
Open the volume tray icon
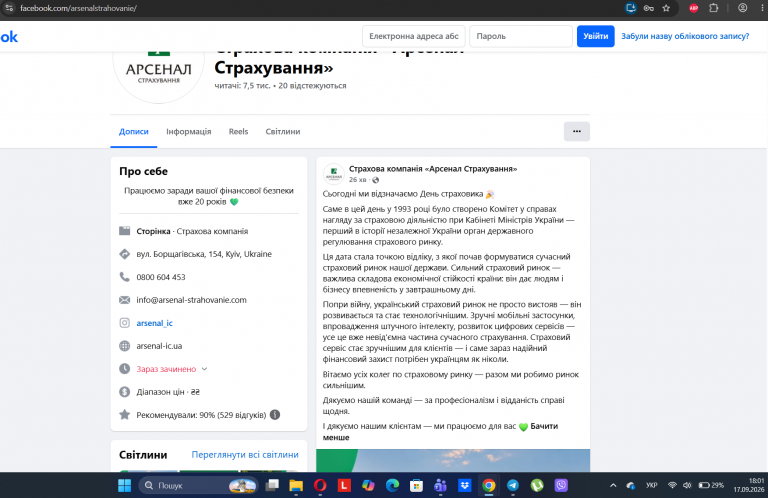click(x=687, y=485)
